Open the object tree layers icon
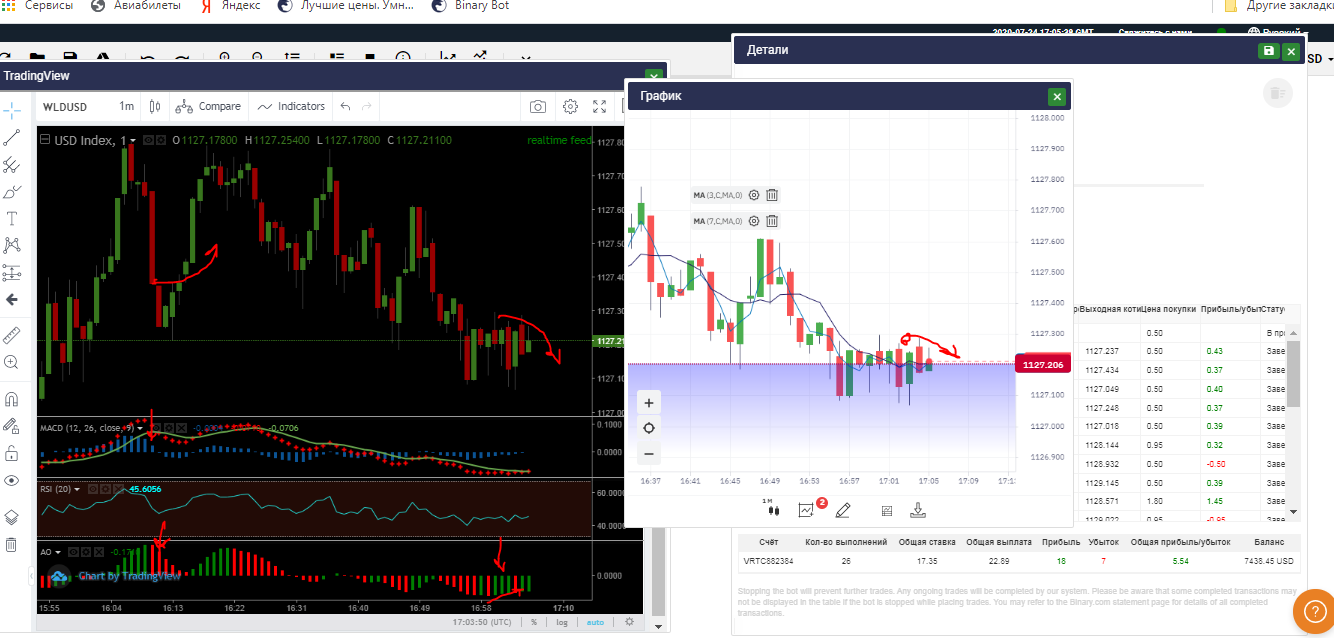The height and width of the screenshot is (638, 1334). (12, 517)
